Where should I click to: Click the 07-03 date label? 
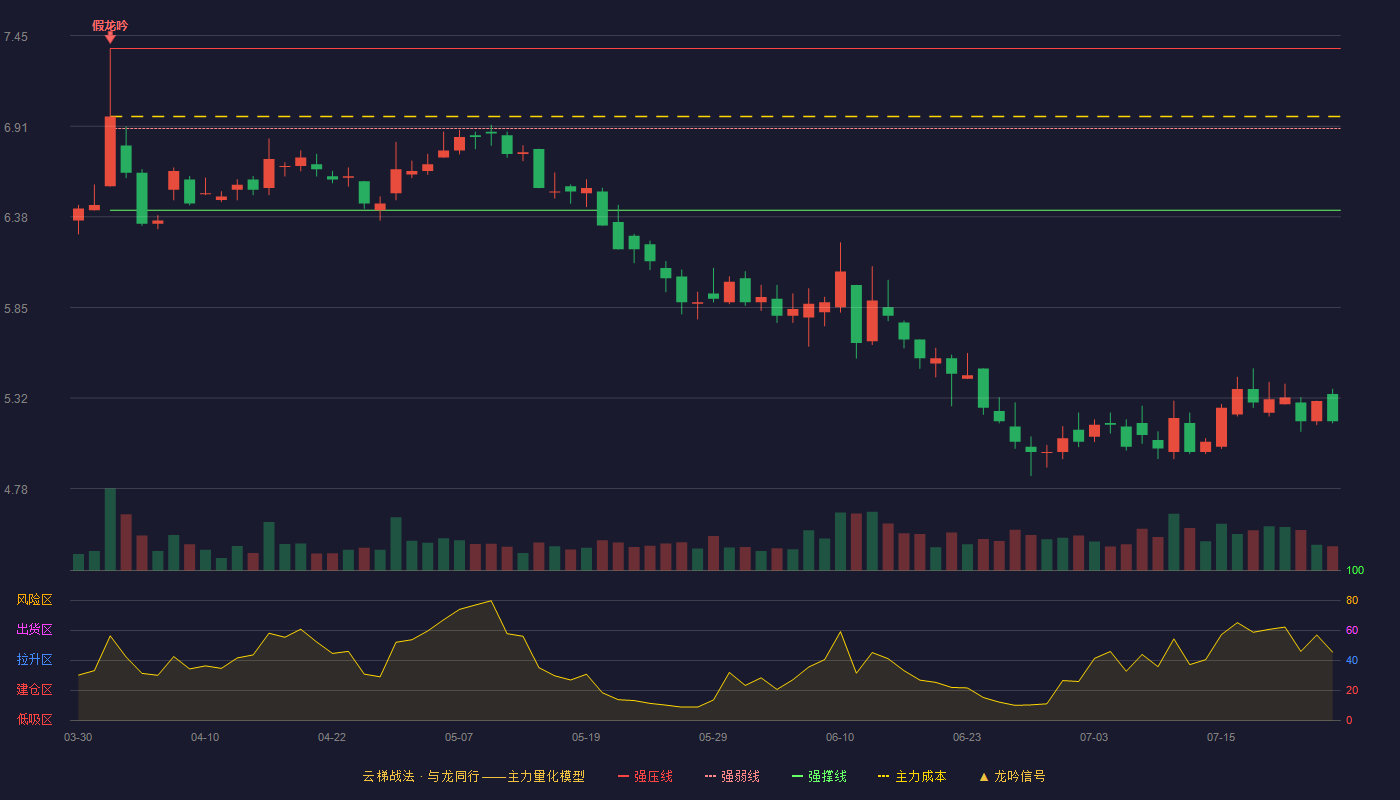point(1094,737)
